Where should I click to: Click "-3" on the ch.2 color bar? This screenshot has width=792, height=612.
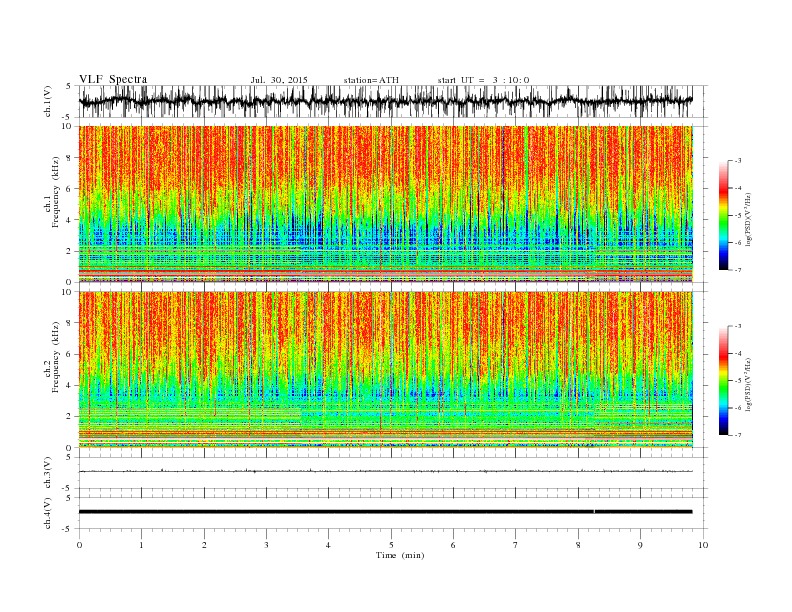pyautogui.click(x=738, y=326)
